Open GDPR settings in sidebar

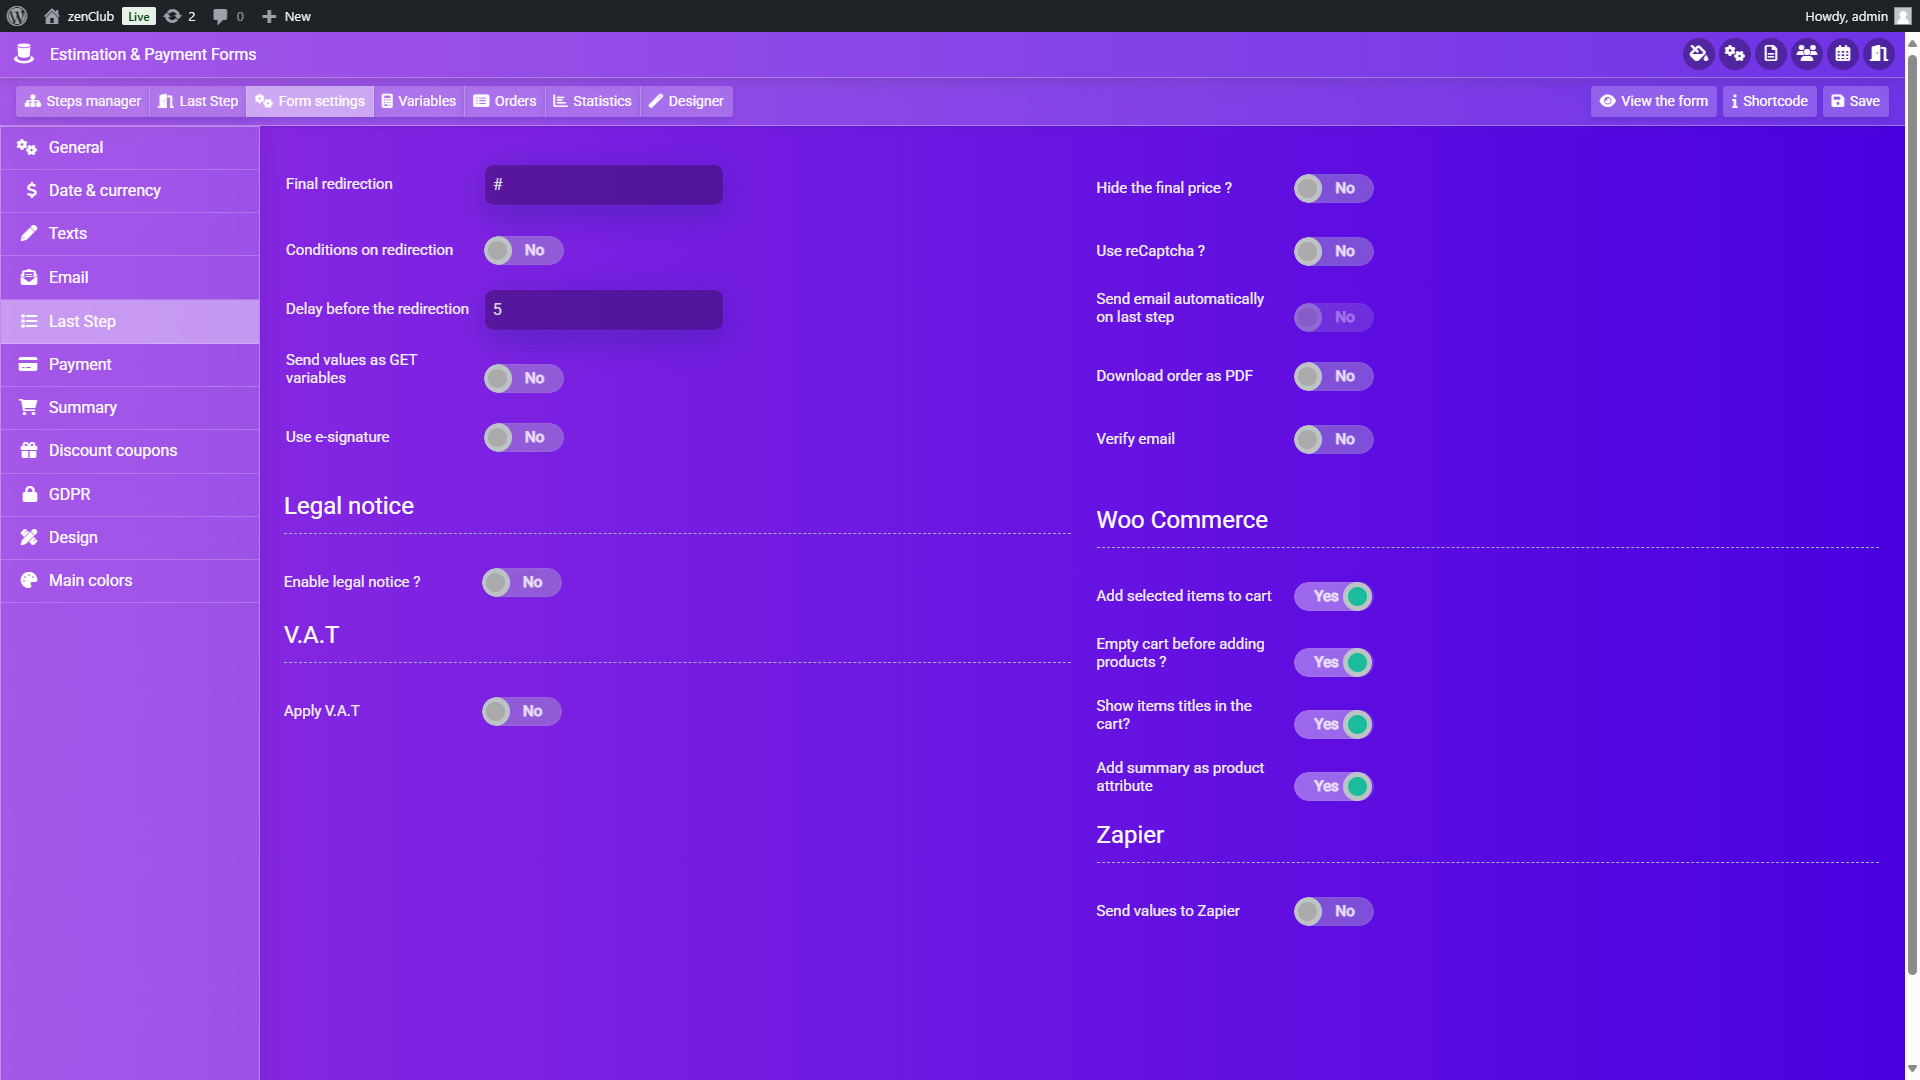[130, 495]
